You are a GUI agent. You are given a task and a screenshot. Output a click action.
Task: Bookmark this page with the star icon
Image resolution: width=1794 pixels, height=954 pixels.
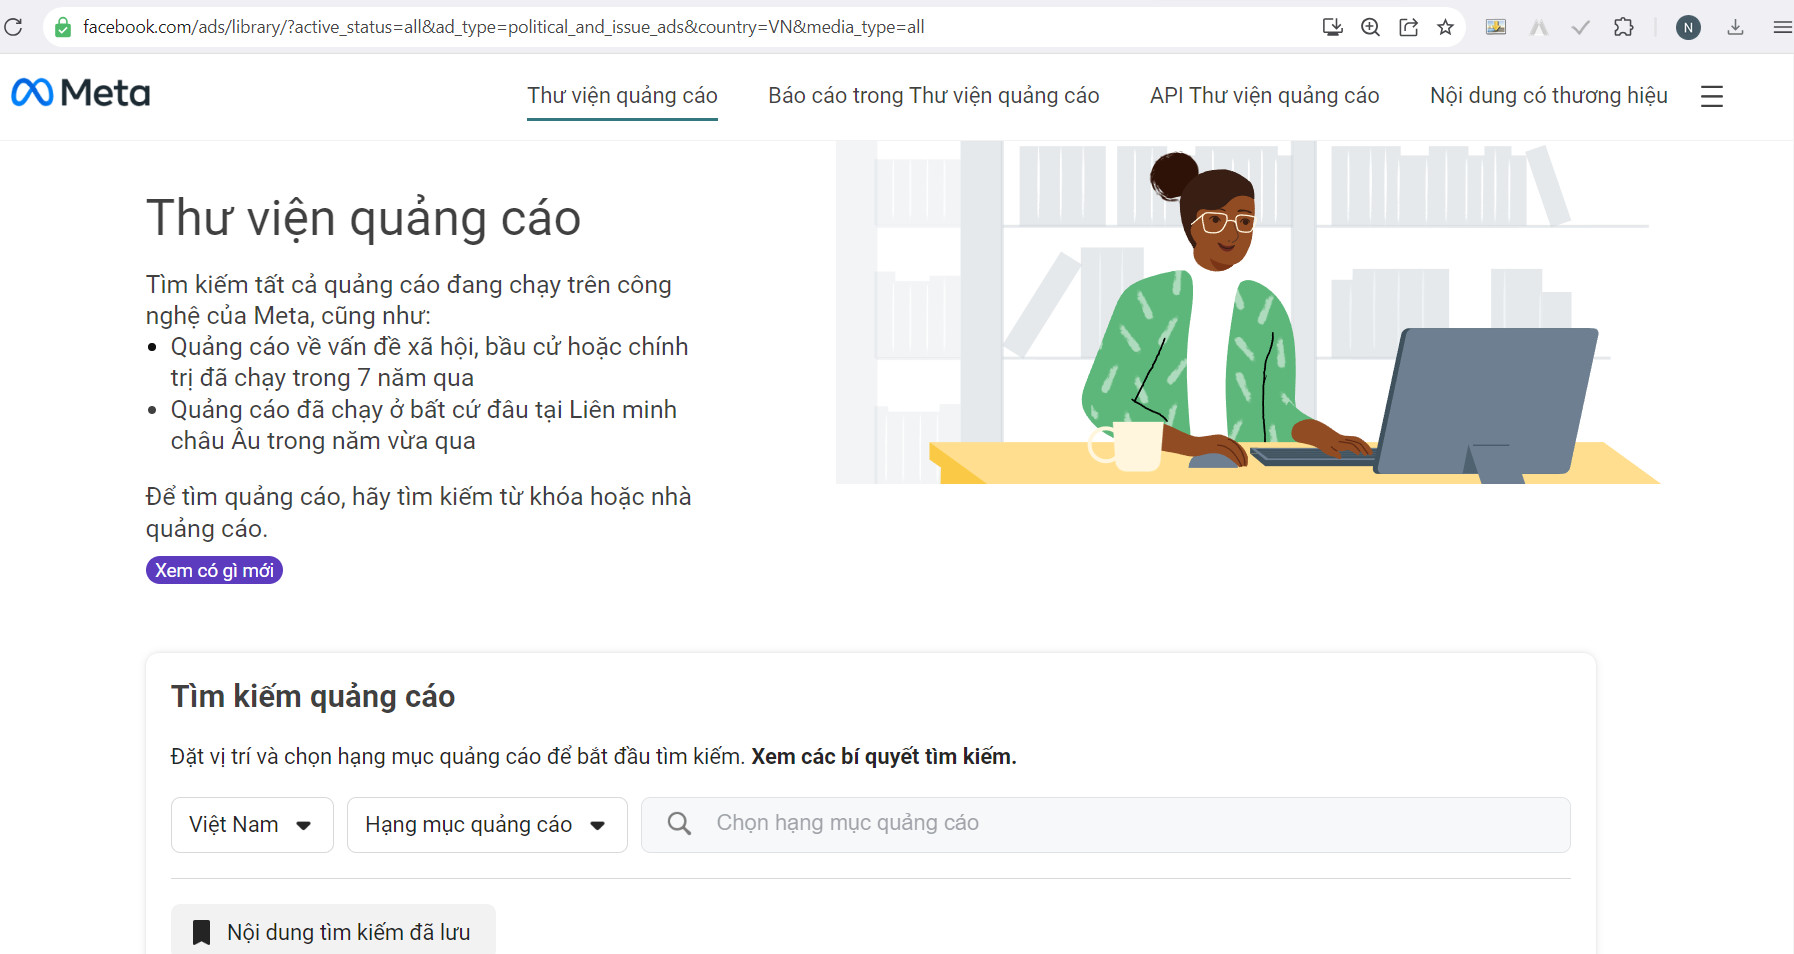[1445, 27]
